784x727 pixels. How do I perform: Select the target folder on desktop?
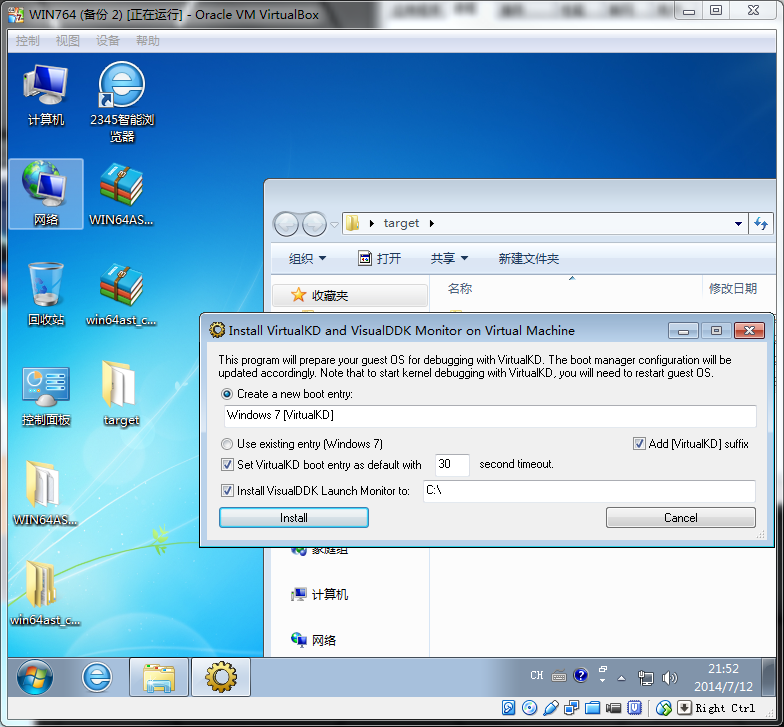coord(122,394)
